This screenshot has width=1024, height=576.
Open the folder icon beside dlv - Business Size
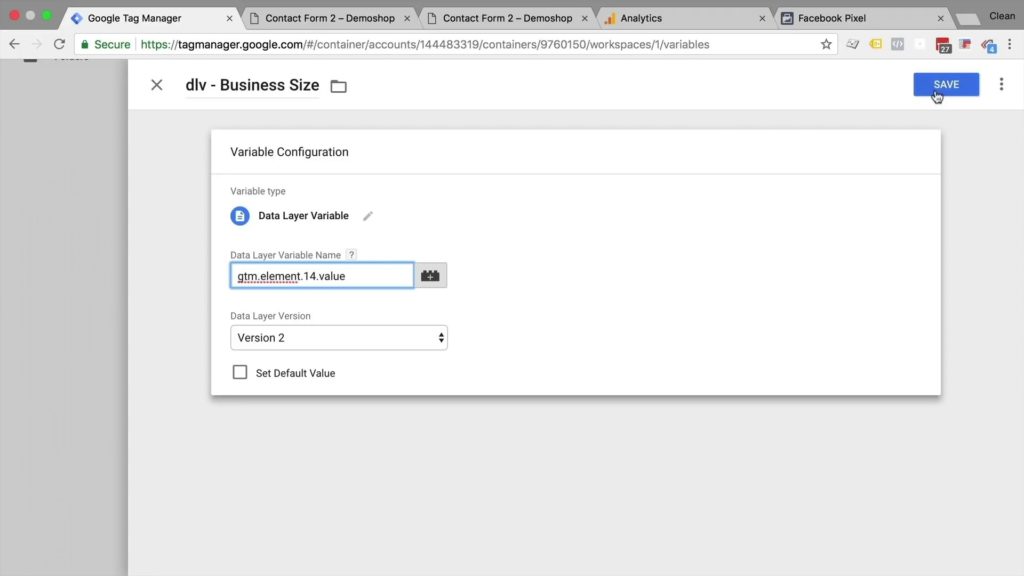click(337, 86)
